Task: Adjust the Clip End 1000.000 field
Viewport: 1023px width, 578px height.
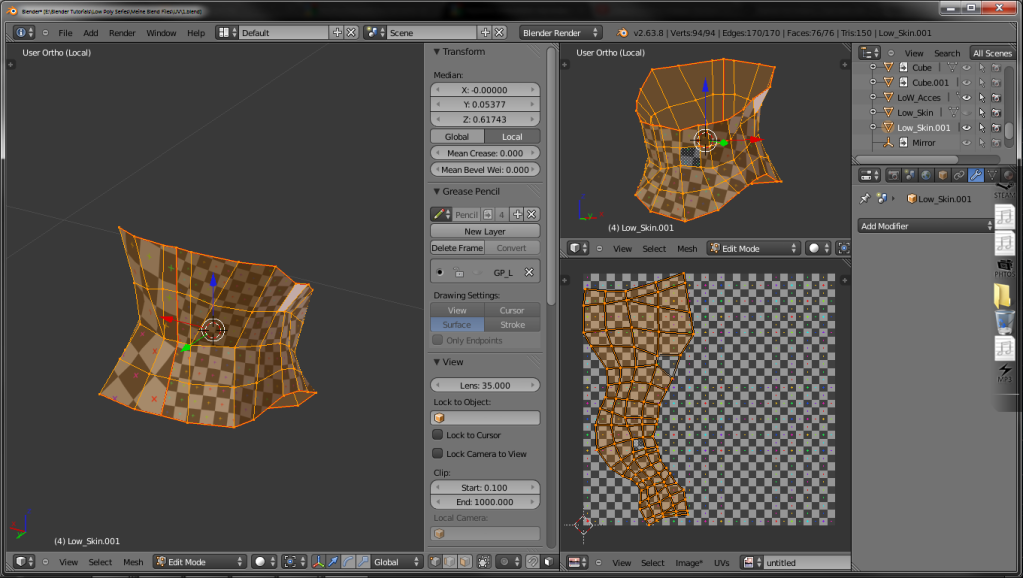Action: tap(485, 502)
